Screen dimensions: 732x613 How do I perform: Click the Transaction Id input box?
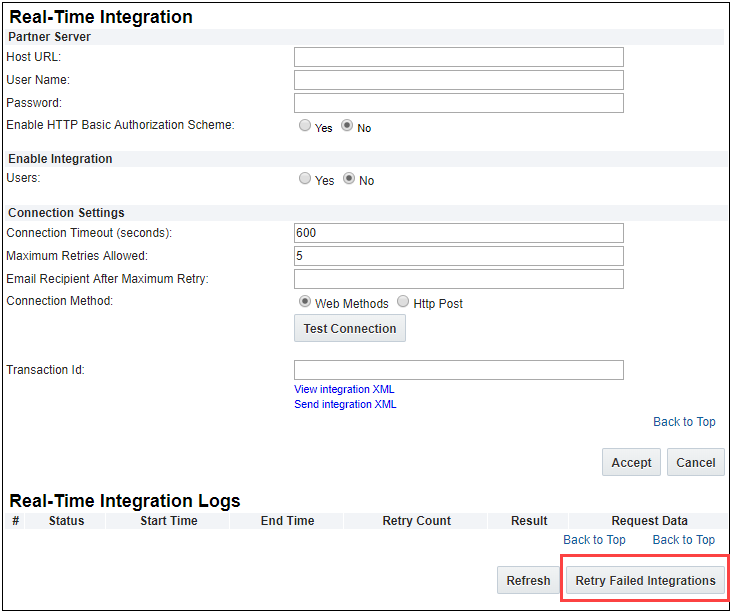pyautogui.click(x=458, y=370)
